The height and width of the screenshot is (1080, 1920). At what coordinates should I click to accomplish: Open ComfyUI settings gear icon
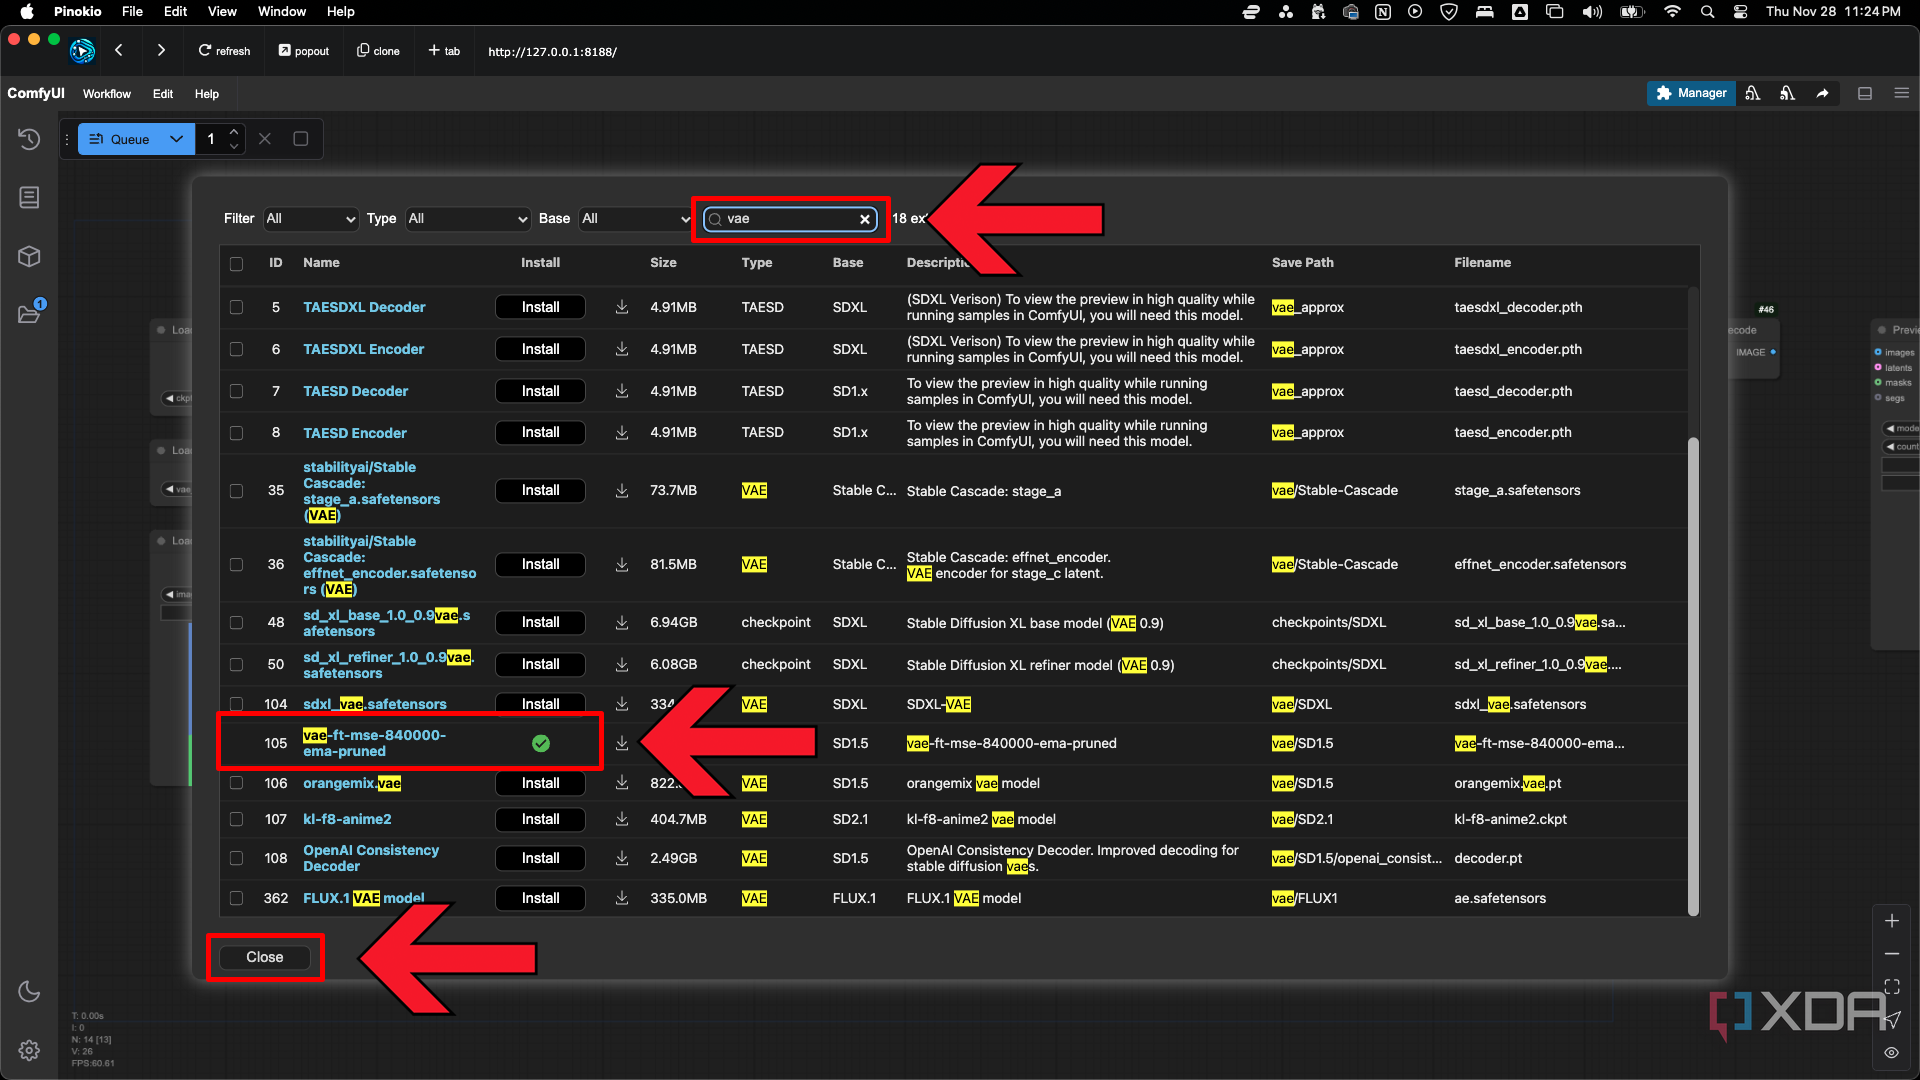click(29, 1050)
